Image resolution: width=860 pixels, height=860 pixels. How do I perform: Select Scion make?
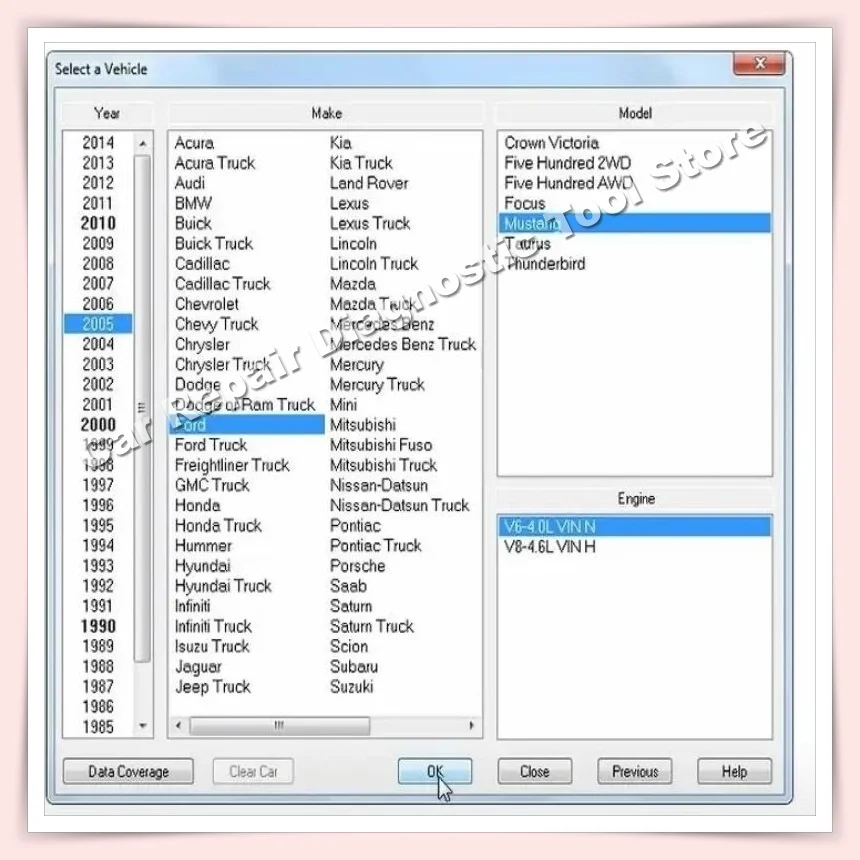(x=349, y=646)
